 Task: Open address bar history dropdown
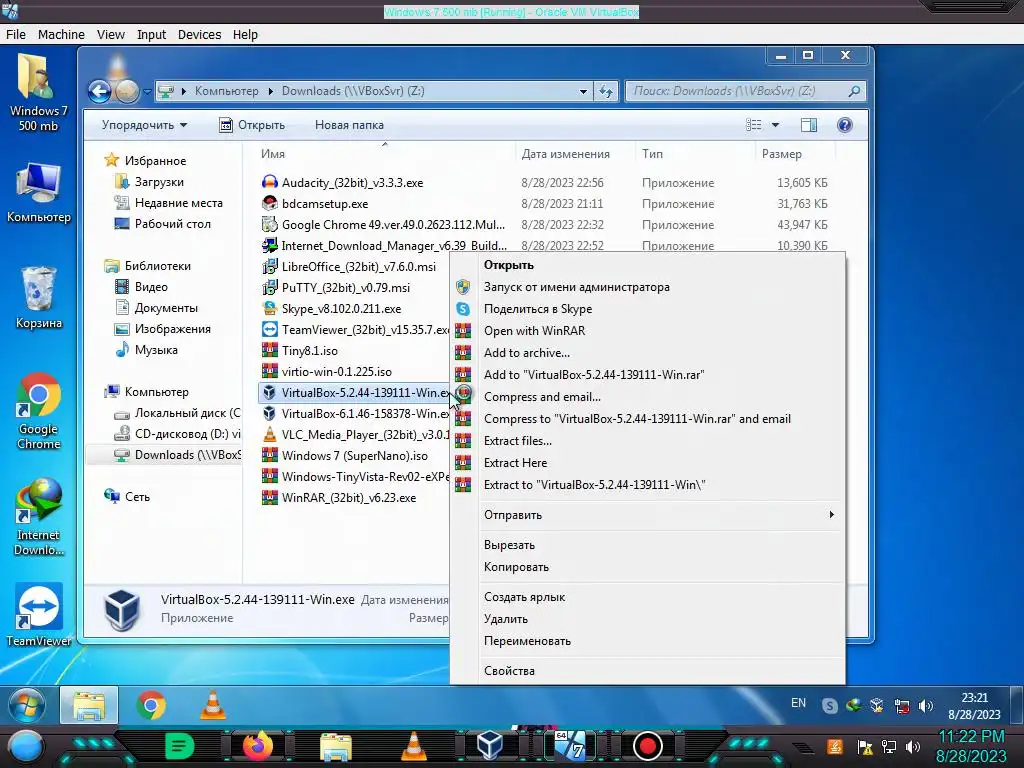click(x=583, y=91)
